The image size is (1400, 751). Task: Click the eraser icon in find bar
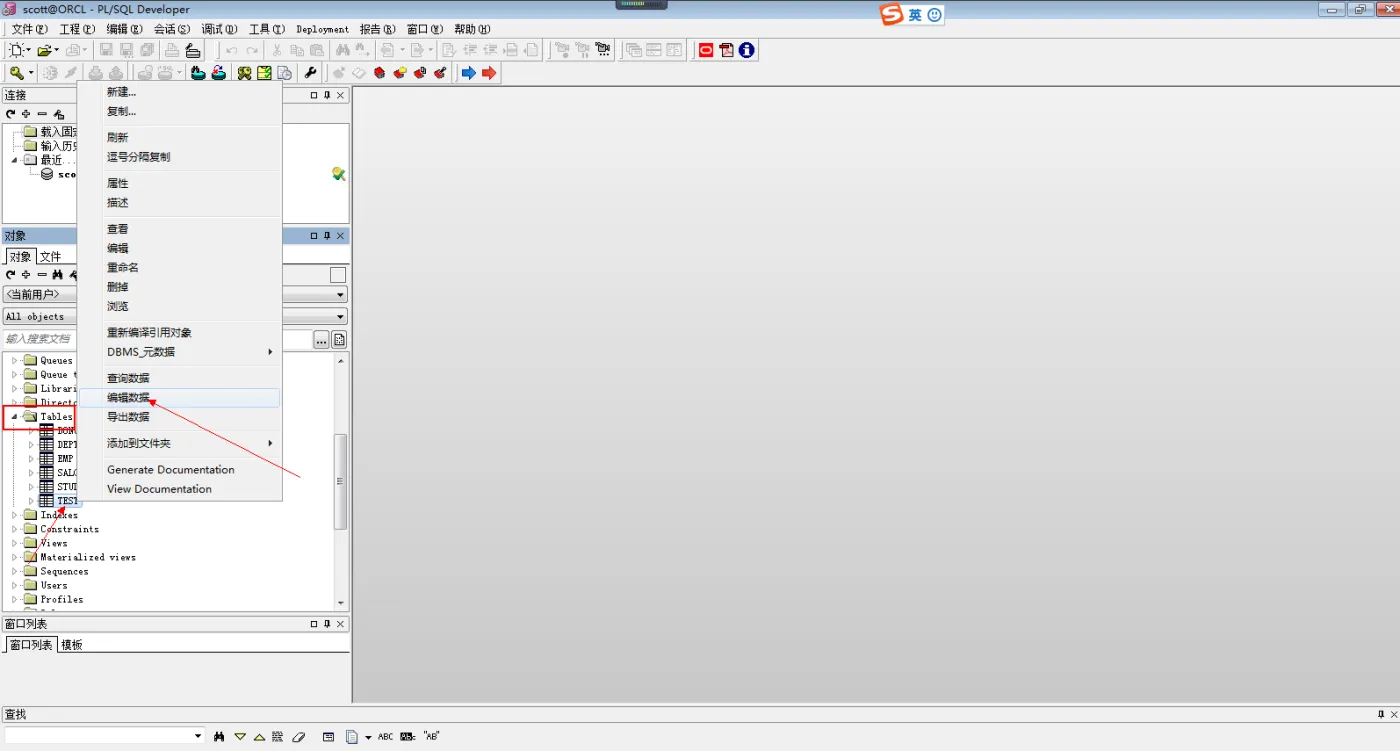298,737
